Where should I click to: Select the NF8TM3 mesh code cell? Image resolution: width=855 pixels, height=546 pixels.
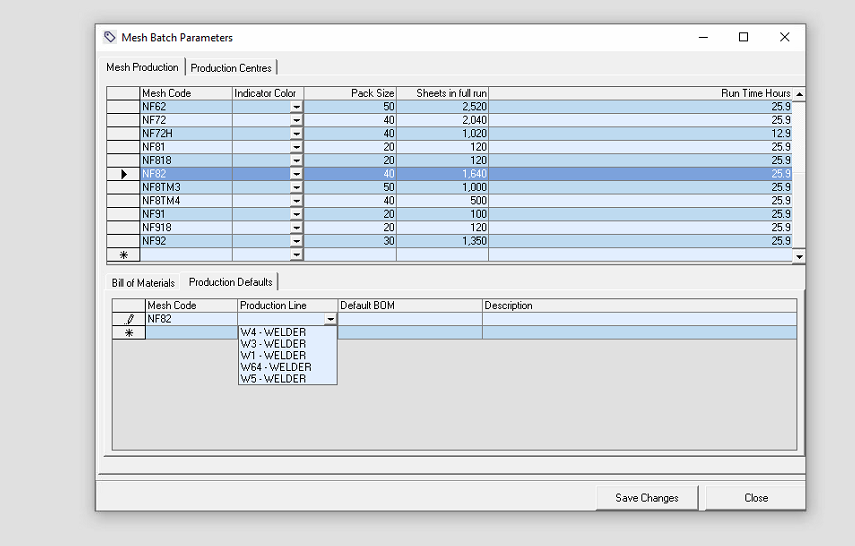click(186, 187)
